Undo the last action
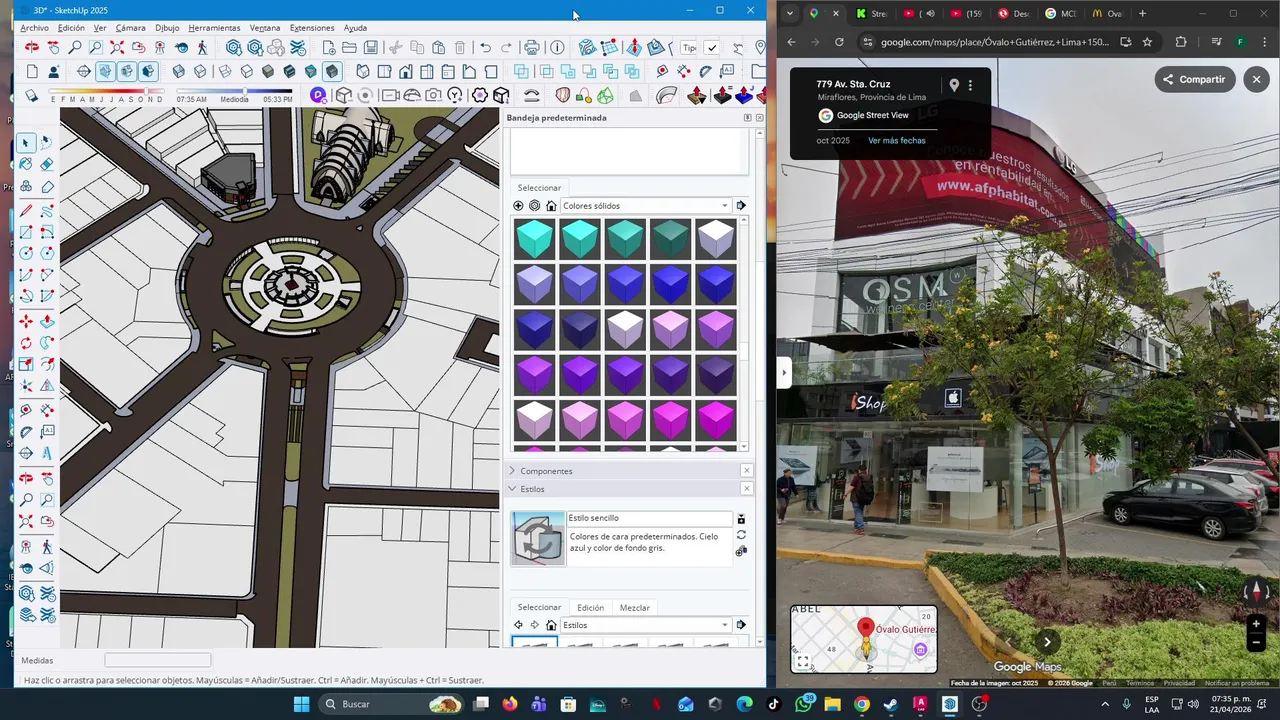The image size is (1280, 720). (485, 47)
